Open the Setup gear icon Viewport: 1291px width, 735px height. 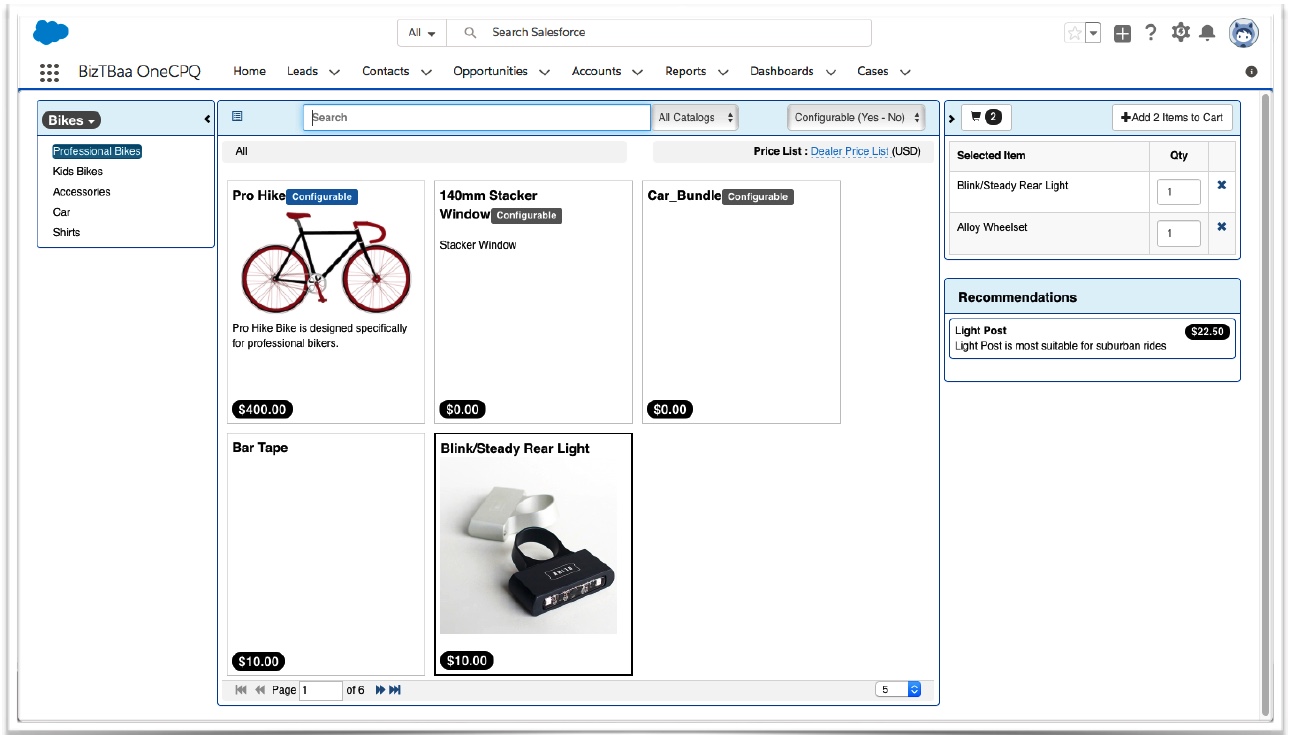click(x=1180, y=33)
